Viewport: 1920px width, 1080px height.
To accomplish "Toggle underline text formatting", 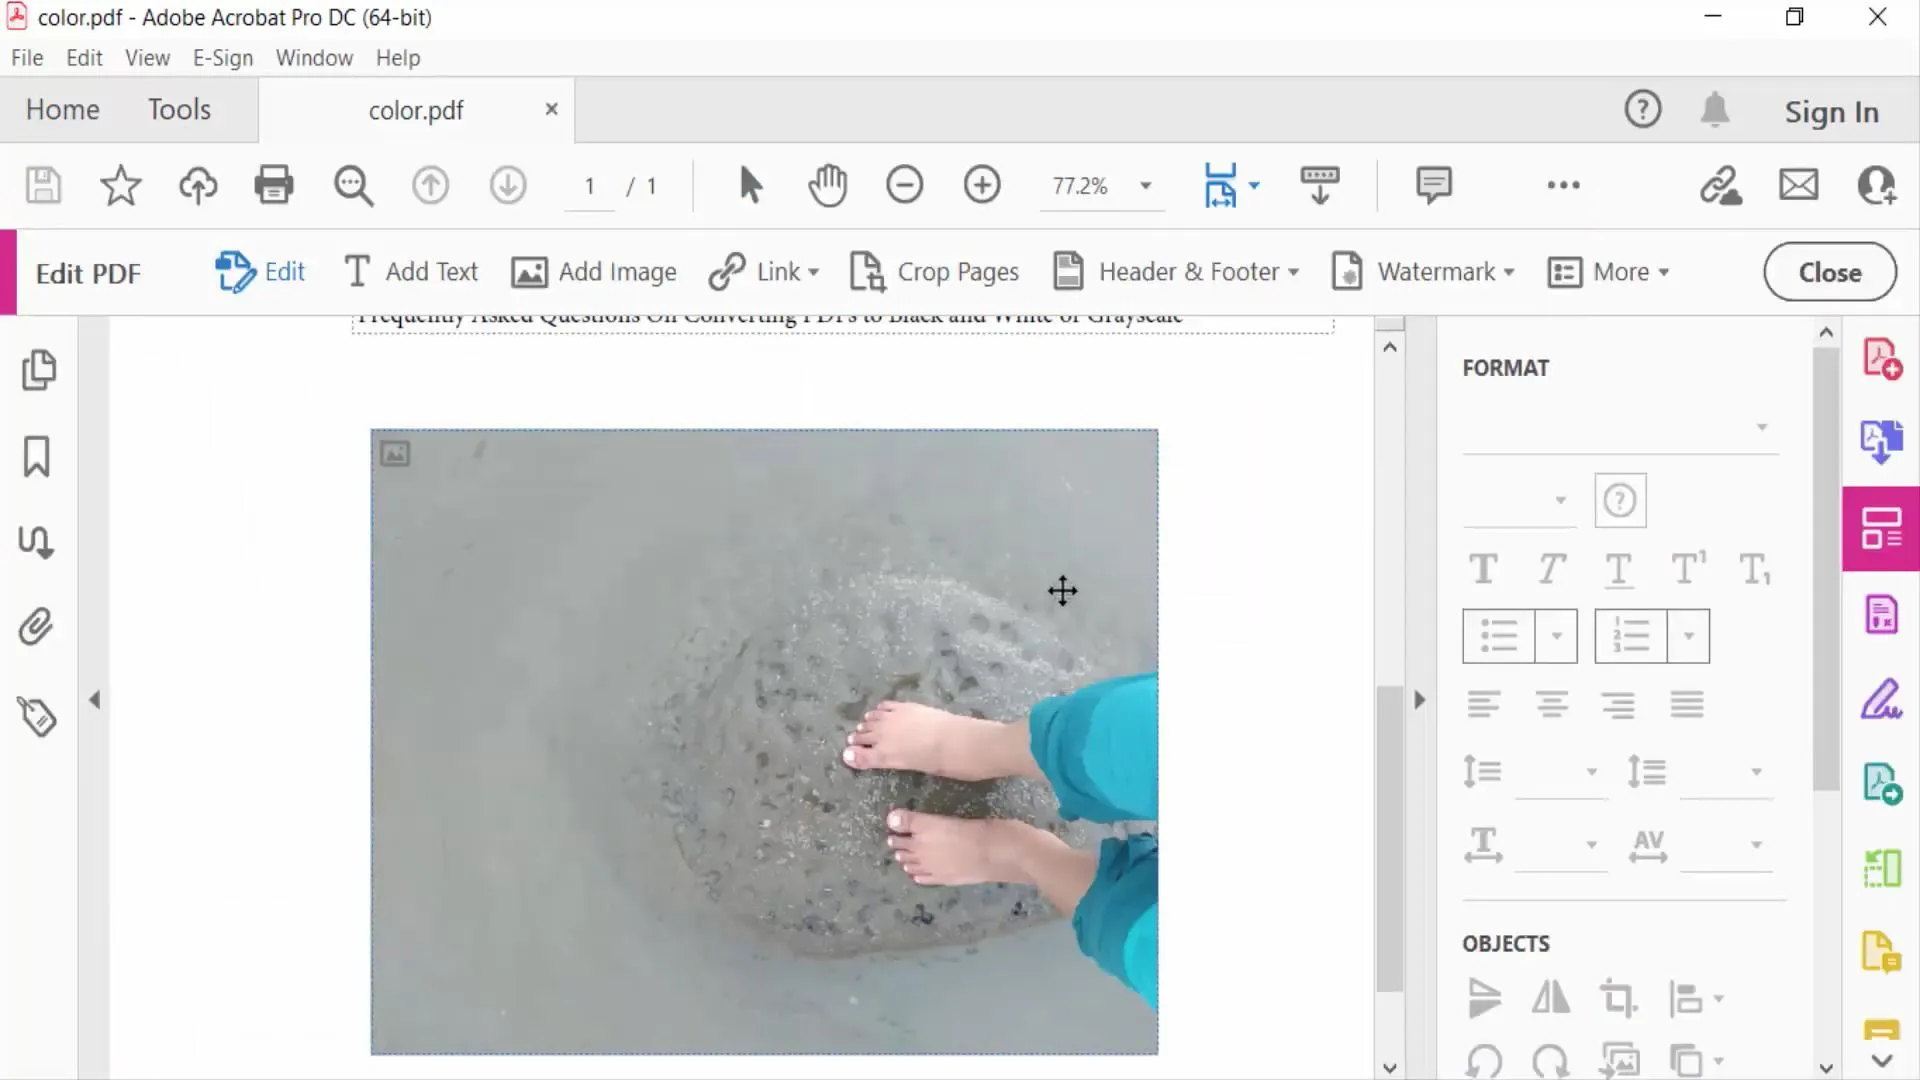I will pos(1619,568).
